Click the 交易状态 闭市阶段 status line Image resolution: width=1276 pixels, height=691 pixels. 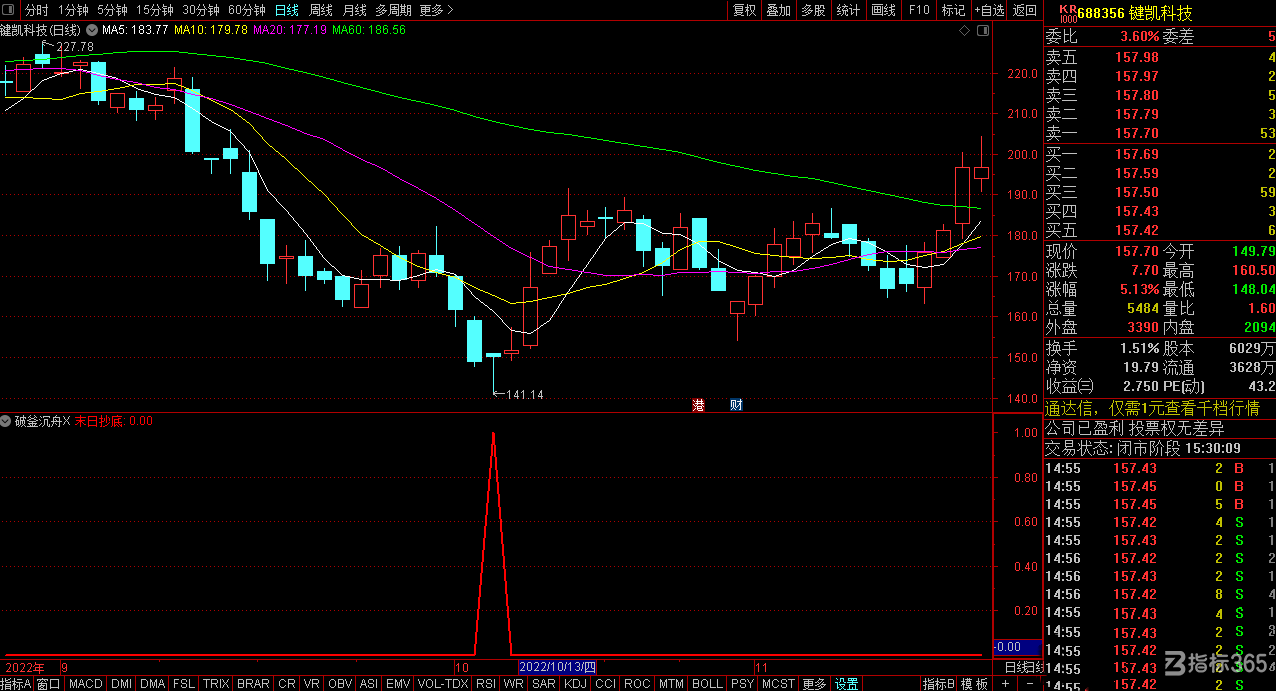click(x=1143, y=448)
